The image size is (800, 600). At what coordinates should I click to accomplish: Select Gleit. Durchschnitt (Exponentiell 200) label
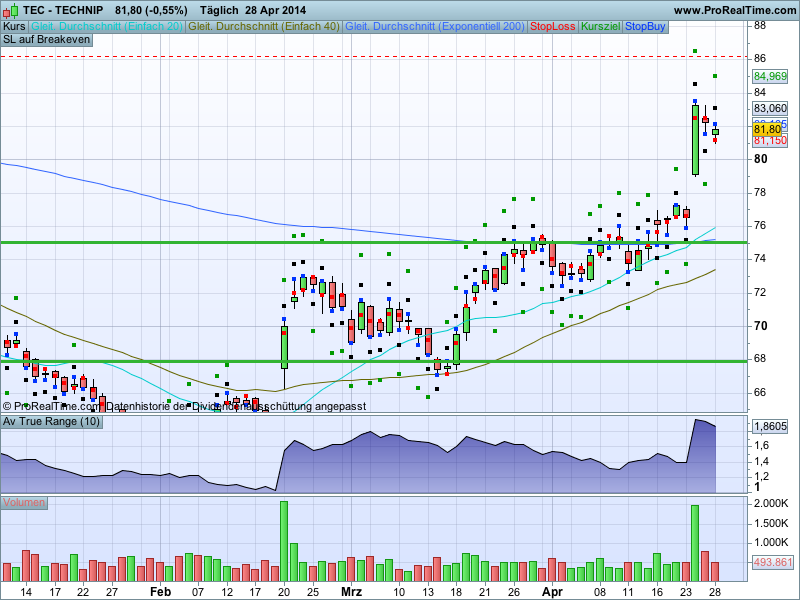[435, 27]
